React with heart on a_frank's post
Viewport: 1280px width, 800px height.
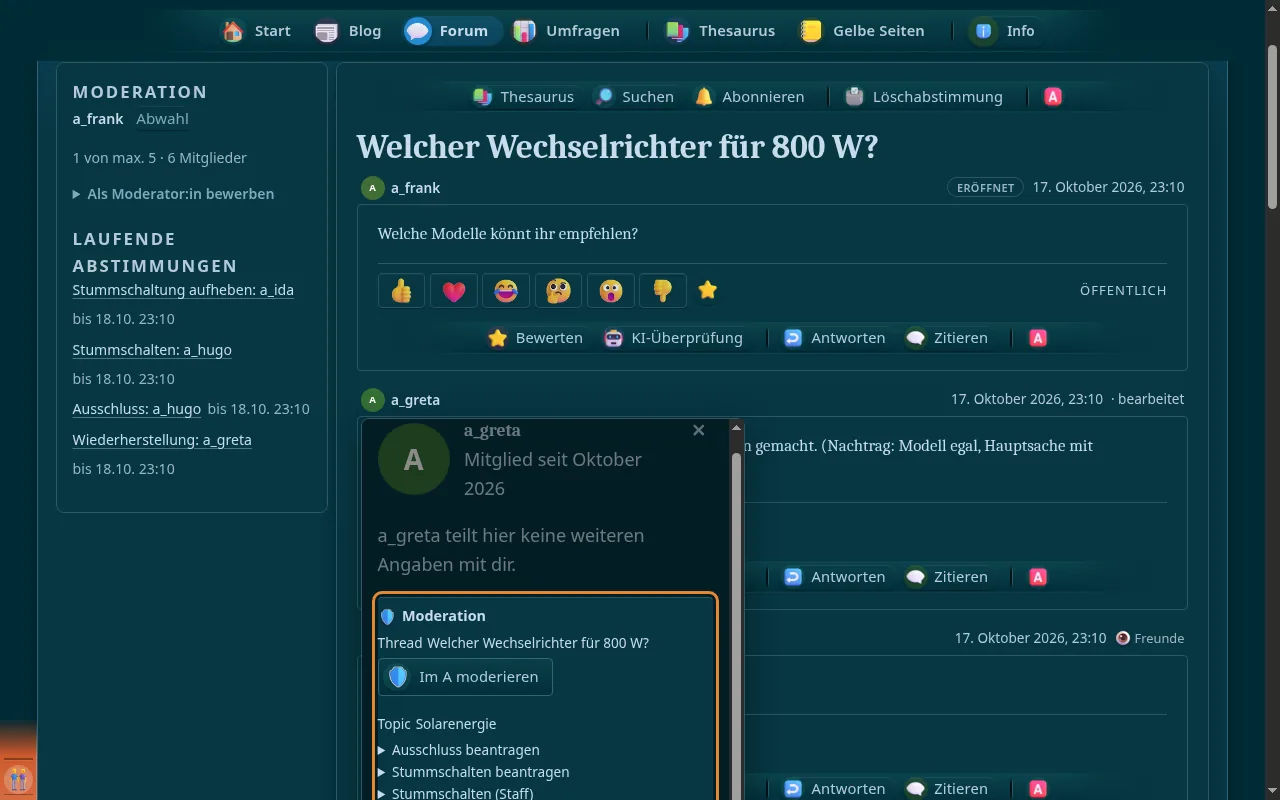point(454,291)
